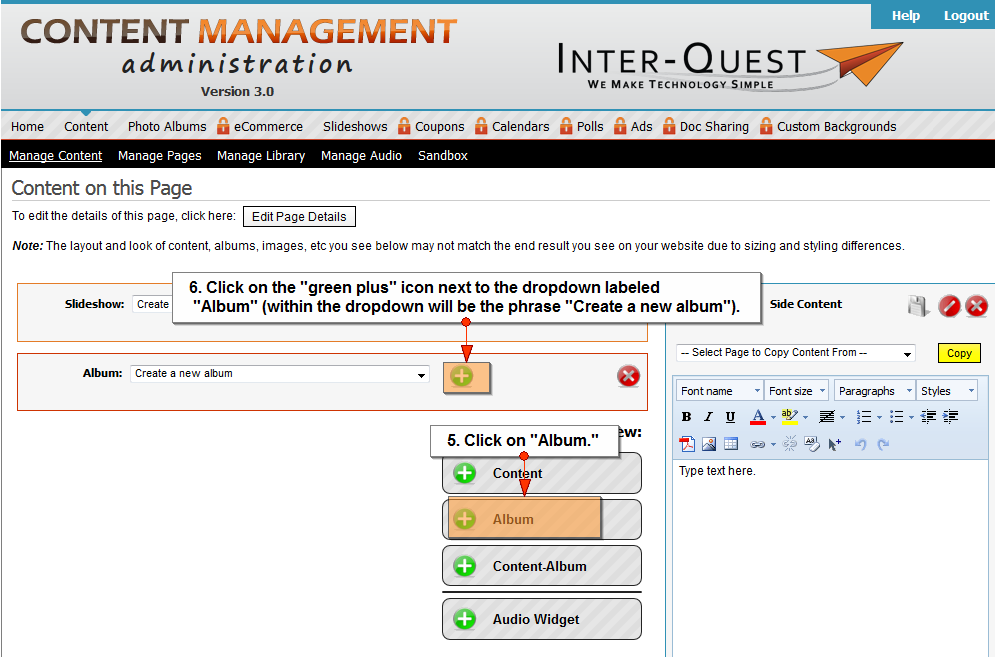
Task: Open Select Page to Copy Content From dropdown
Action: [x=795, y=353]
